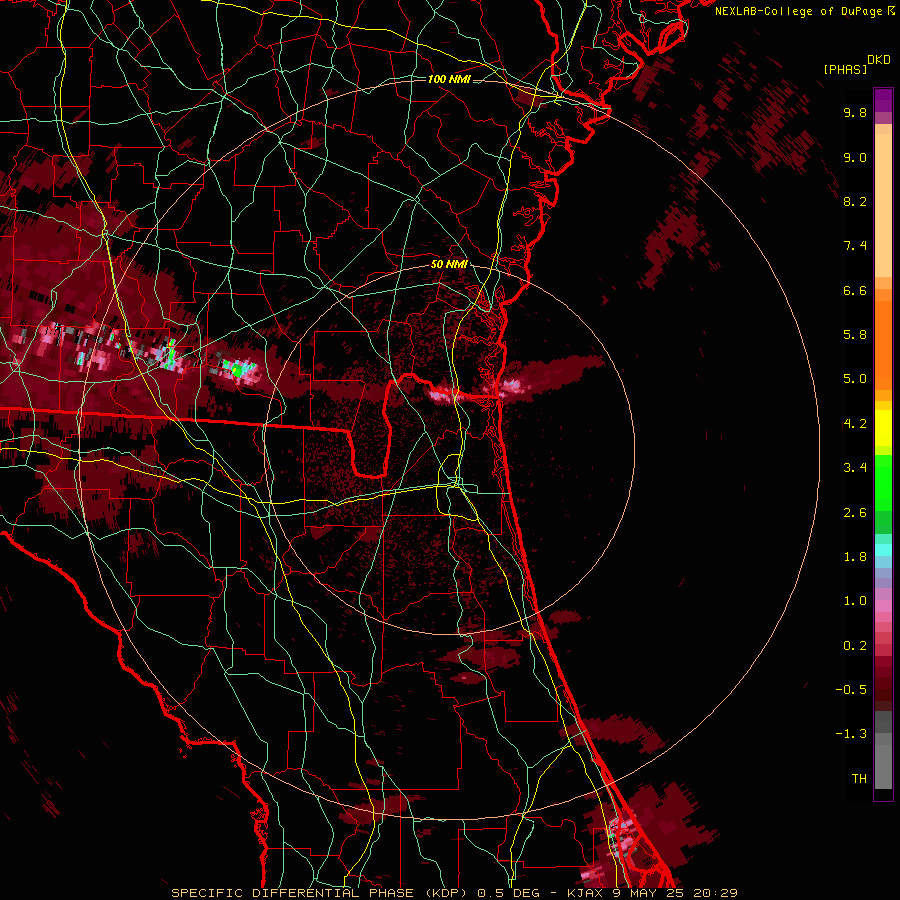The height and width of the screenshot is (900, 900).
Task: Click the 2.6 scale value
Action: 855,513
